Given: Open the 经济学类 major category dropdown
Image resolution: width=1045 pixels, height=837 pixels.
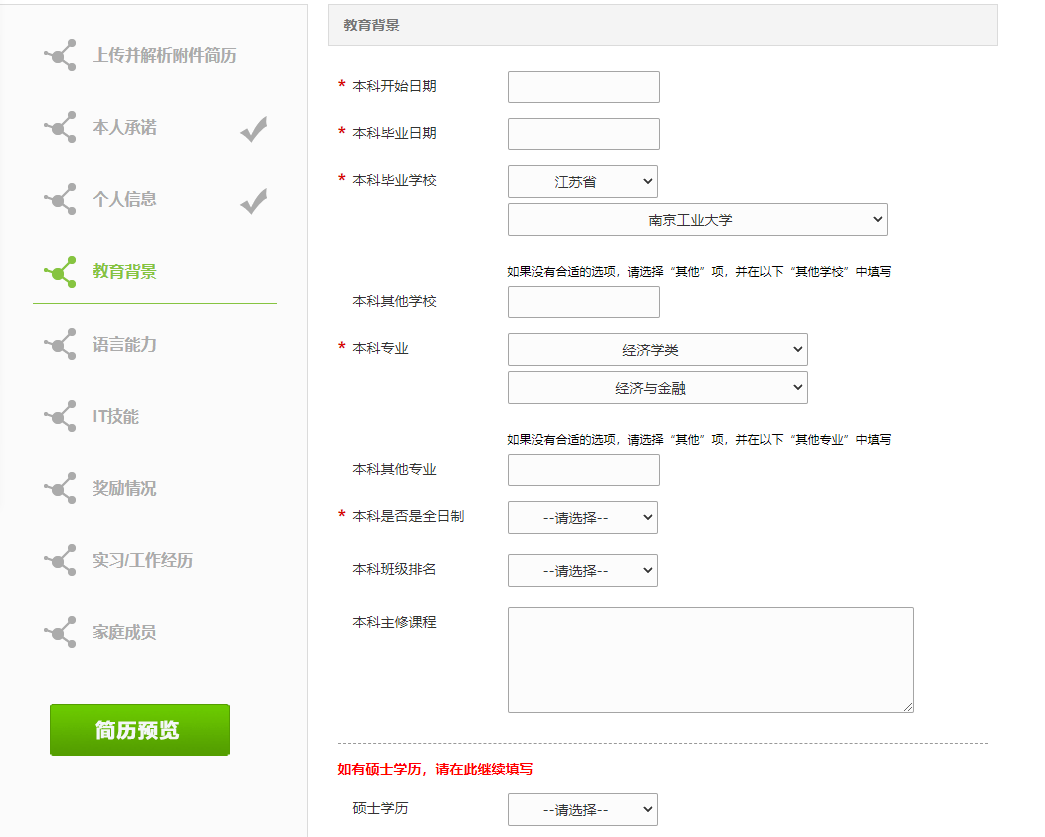Looking at the screenshot, I should pyautogui.click(x=657, y=350).
